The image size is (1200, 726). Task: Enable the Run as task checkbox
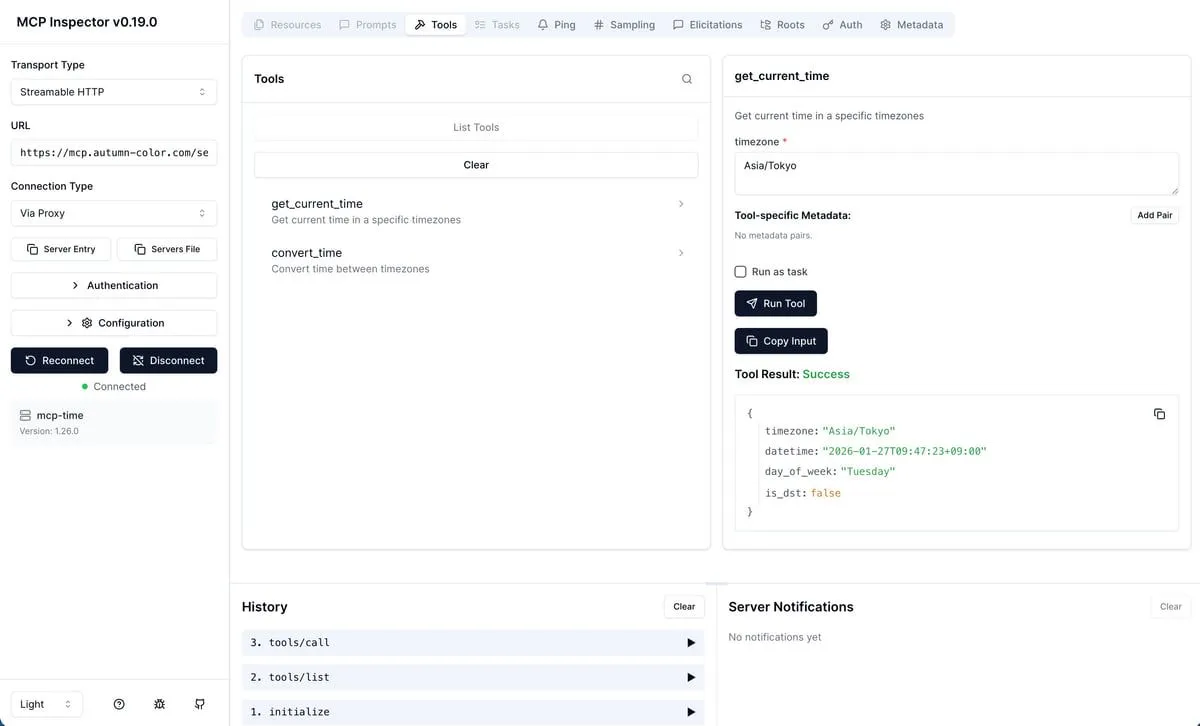(x=741, y=272)
